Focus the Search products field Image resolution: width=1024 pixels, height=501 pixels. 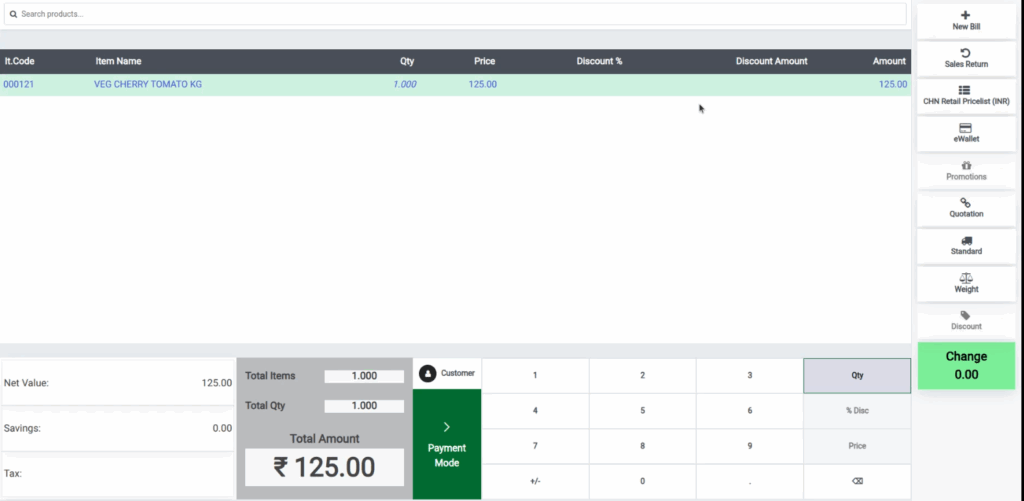[455, 14]
